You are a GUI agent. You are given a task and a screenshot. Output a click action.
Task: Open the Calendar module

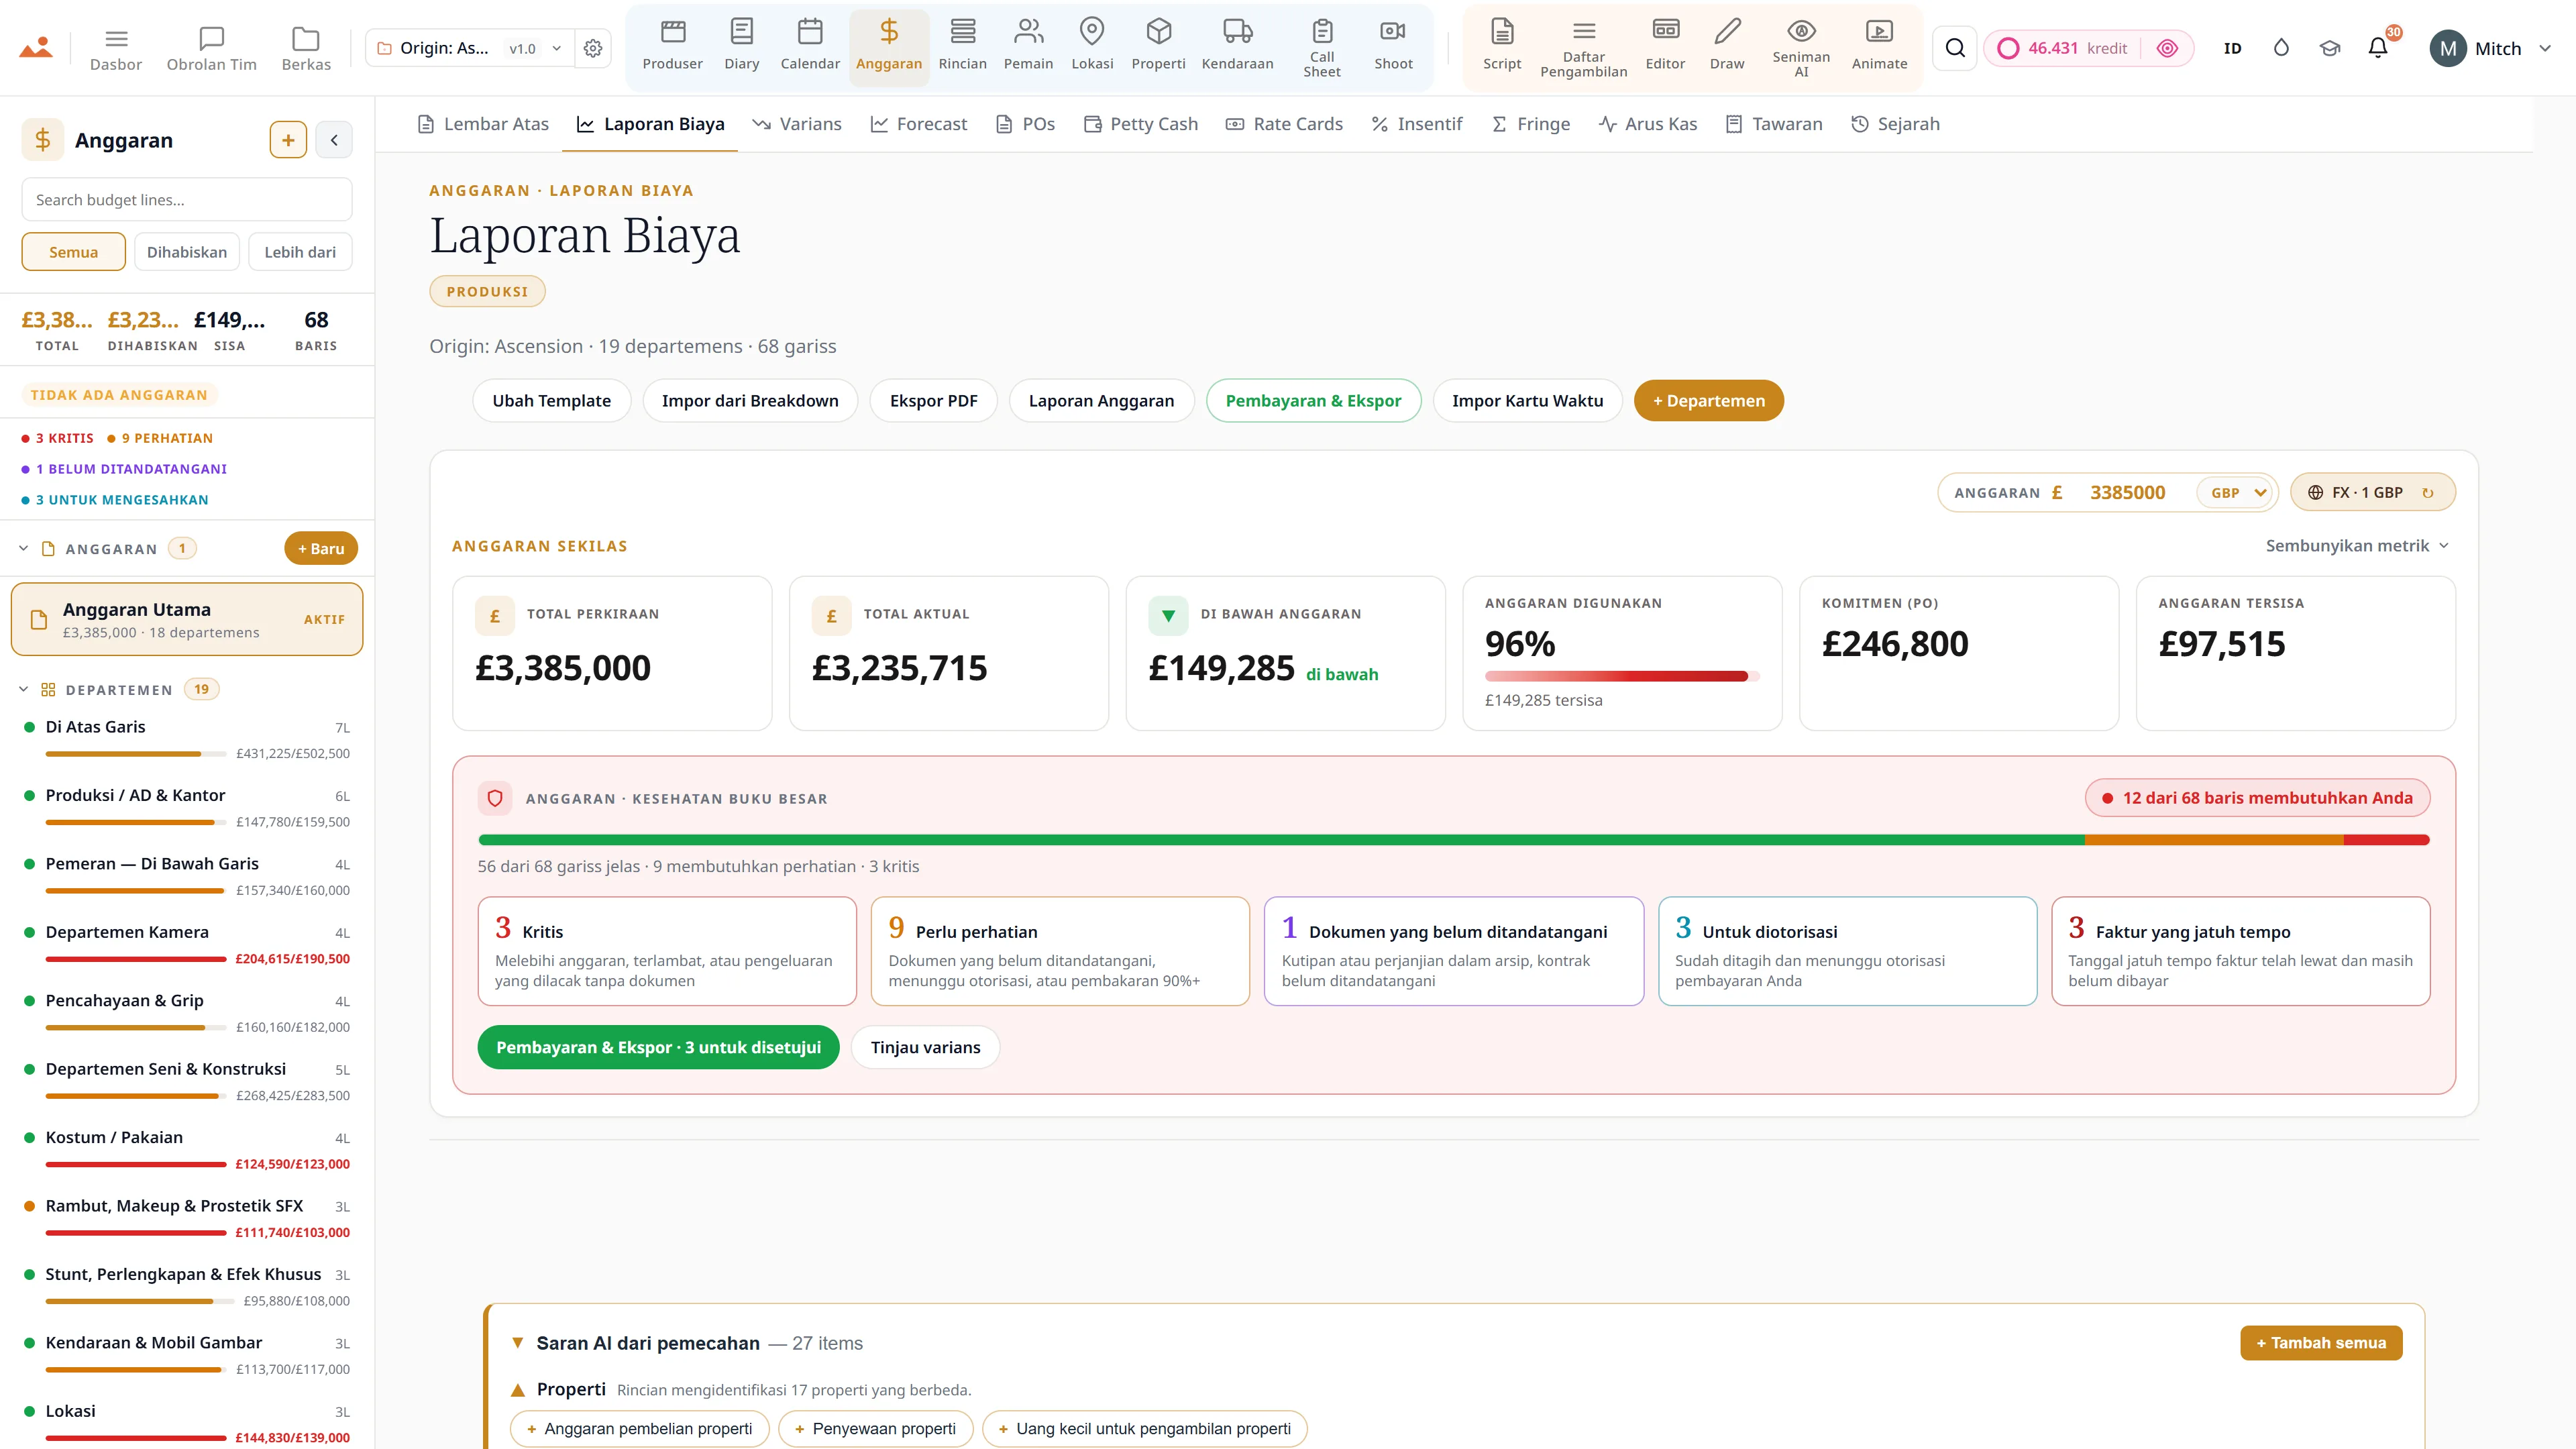[x=810, y=46]
